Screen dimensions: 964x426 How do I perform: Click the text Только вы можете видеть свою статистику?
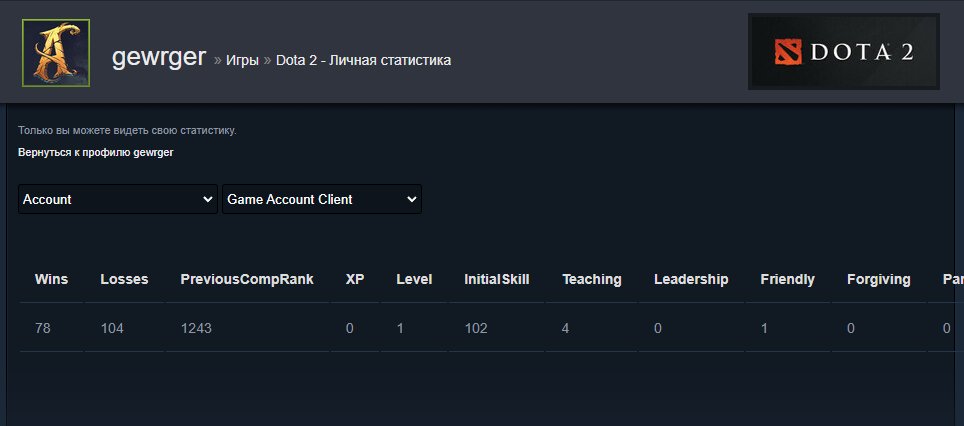(127, 130)
